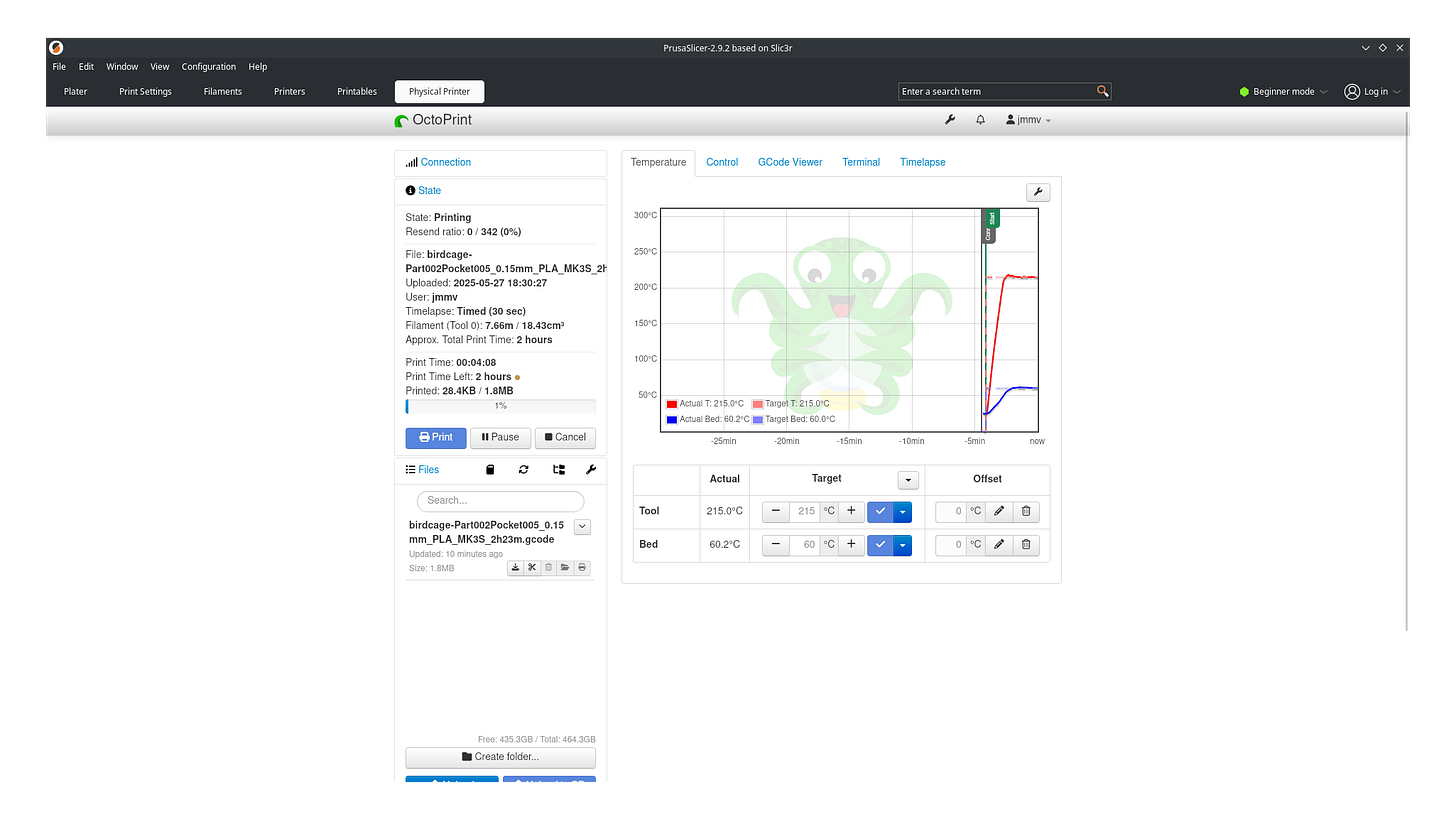
Task: Click PrusaSlicer app icon in title bar
Action: tap(57, 47)
